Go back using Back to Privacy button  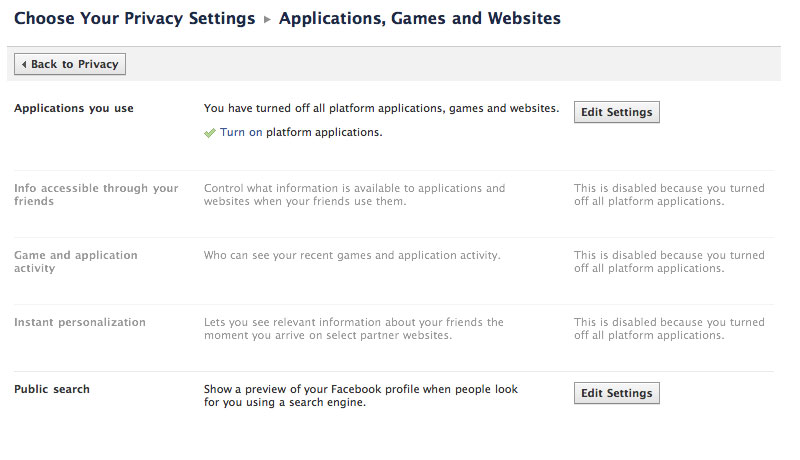[x=70, y=64]
